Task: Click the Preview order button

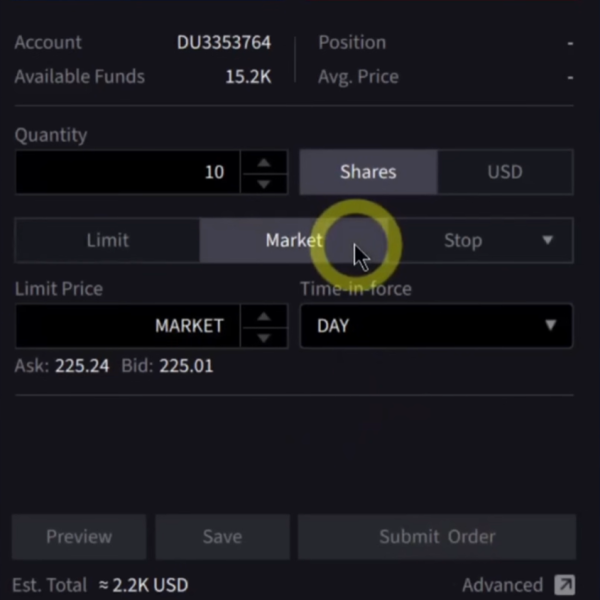Action: coord(79,537)
